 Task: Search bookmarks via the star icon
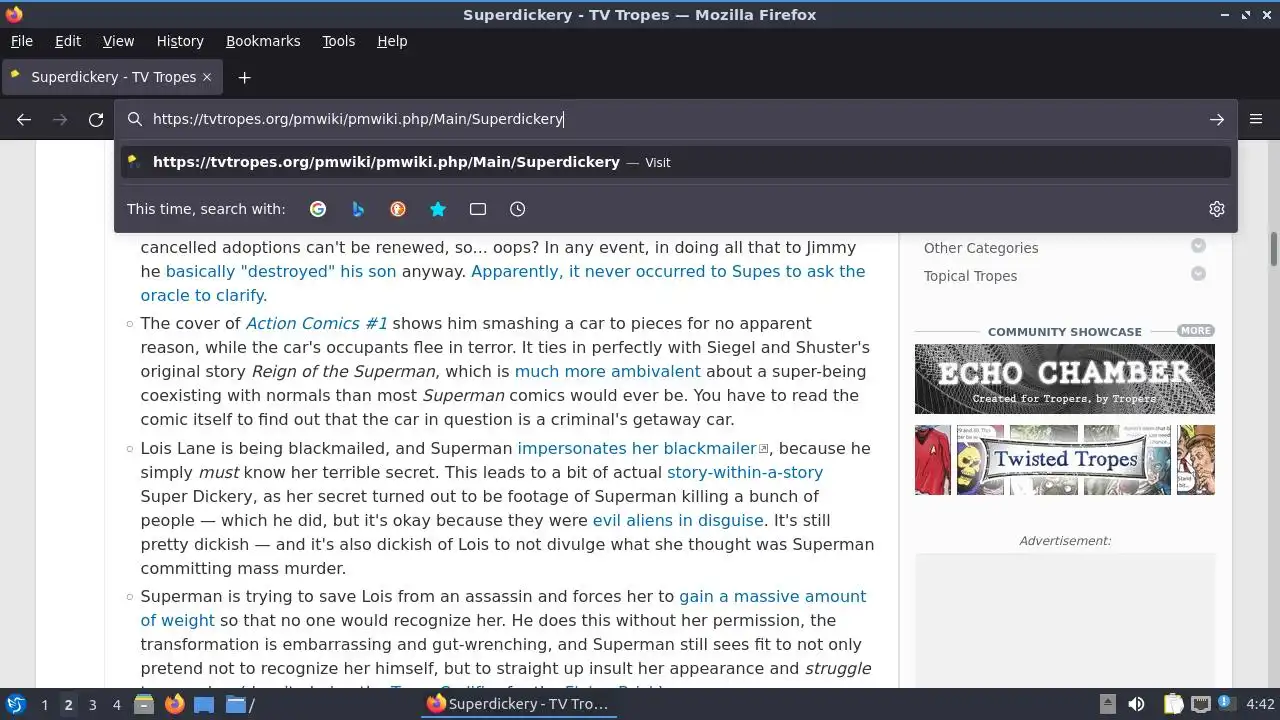pyautogui.click(x=438, y=209)
